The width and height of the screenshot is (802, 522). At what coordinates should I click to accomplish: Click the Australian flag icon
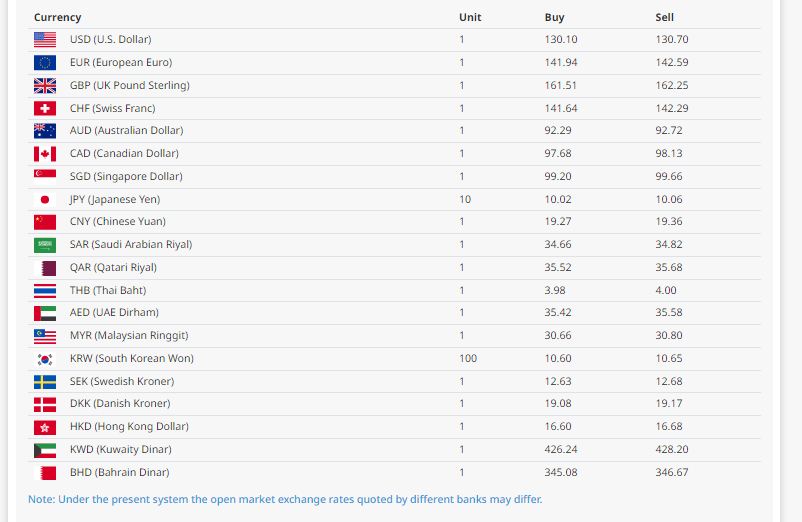[x=45, y=131]
